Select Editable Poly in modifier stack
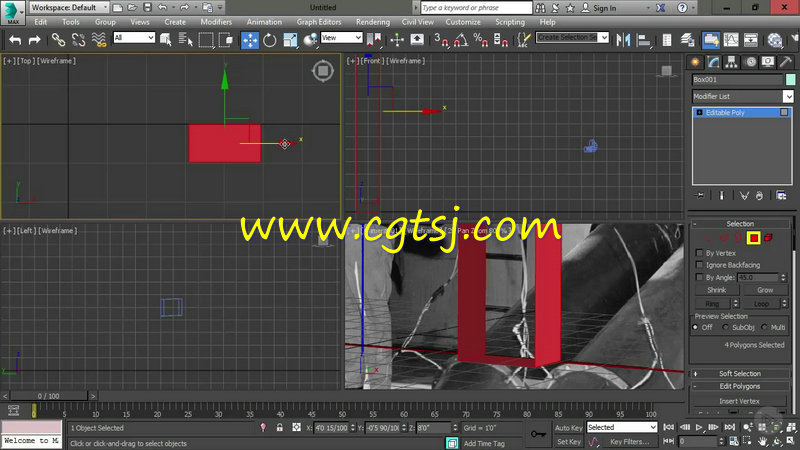Screen dimensions: 800x450 (x=742, y=112)
